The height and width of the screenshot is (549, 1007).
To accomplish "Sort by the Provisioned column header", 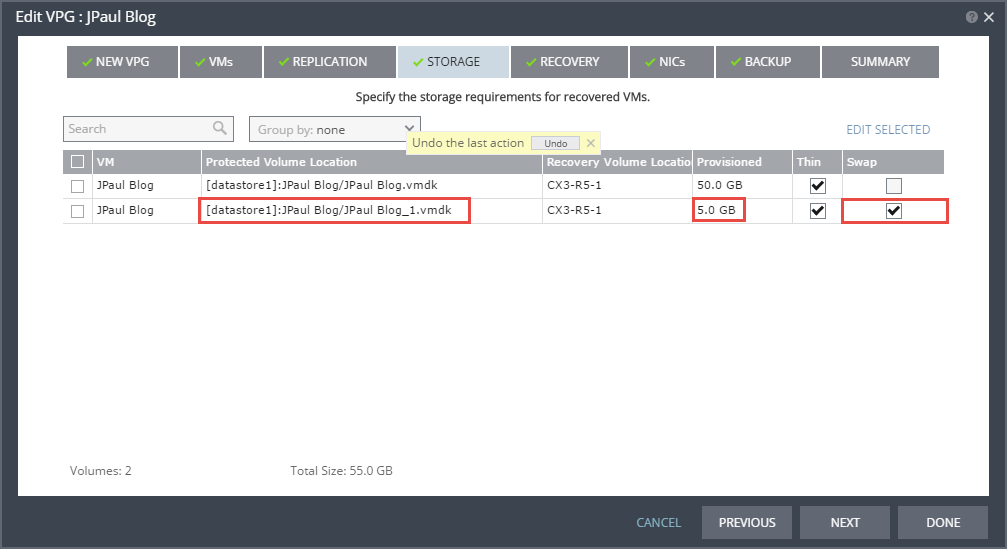I will (x=729, y=162).
